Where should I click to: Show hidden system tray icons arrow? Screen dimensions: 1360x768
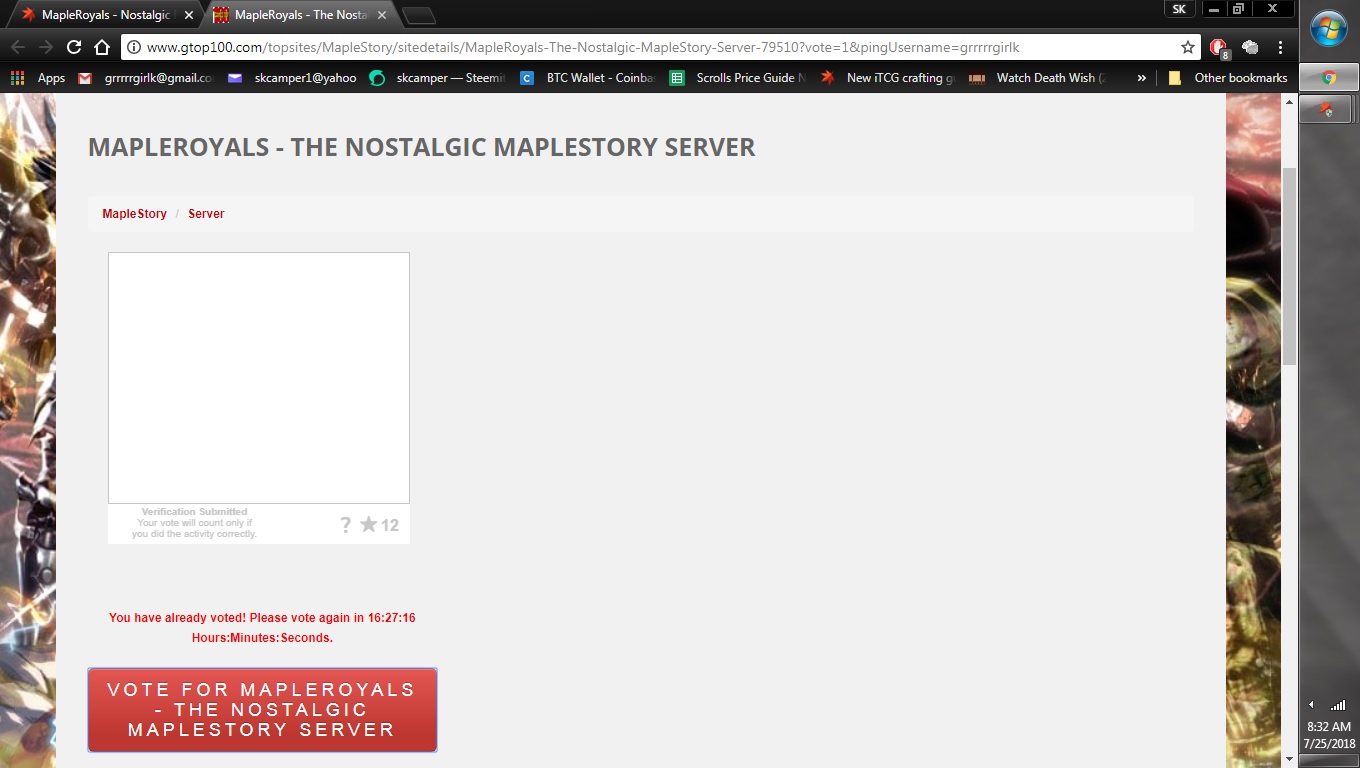pyautogui.click(x=1311, y=705)
